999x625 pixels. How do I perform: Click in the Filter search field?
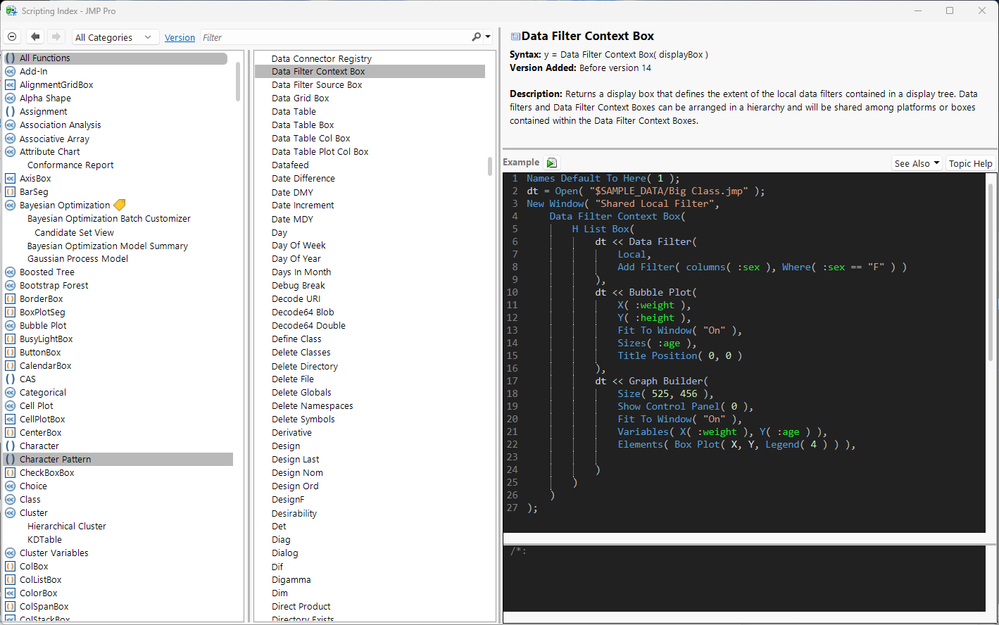coord(334,38)
